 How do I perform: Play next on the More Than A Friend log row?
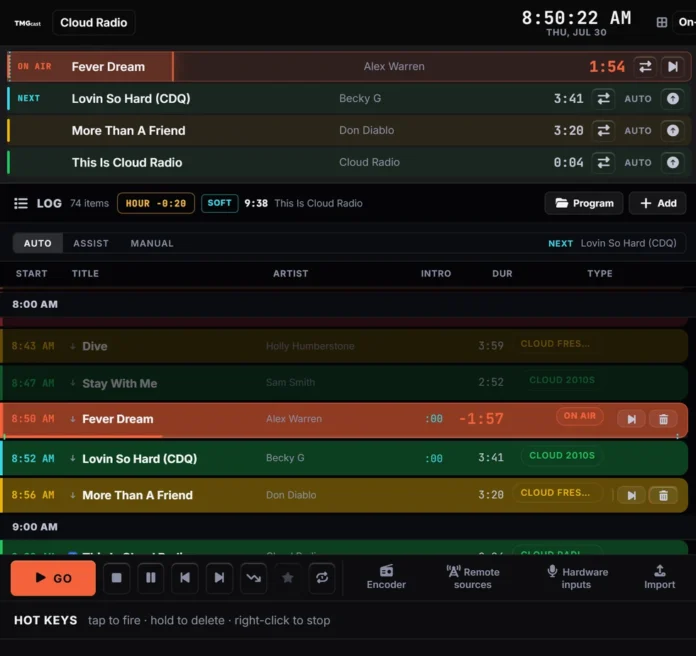[632, 495]
